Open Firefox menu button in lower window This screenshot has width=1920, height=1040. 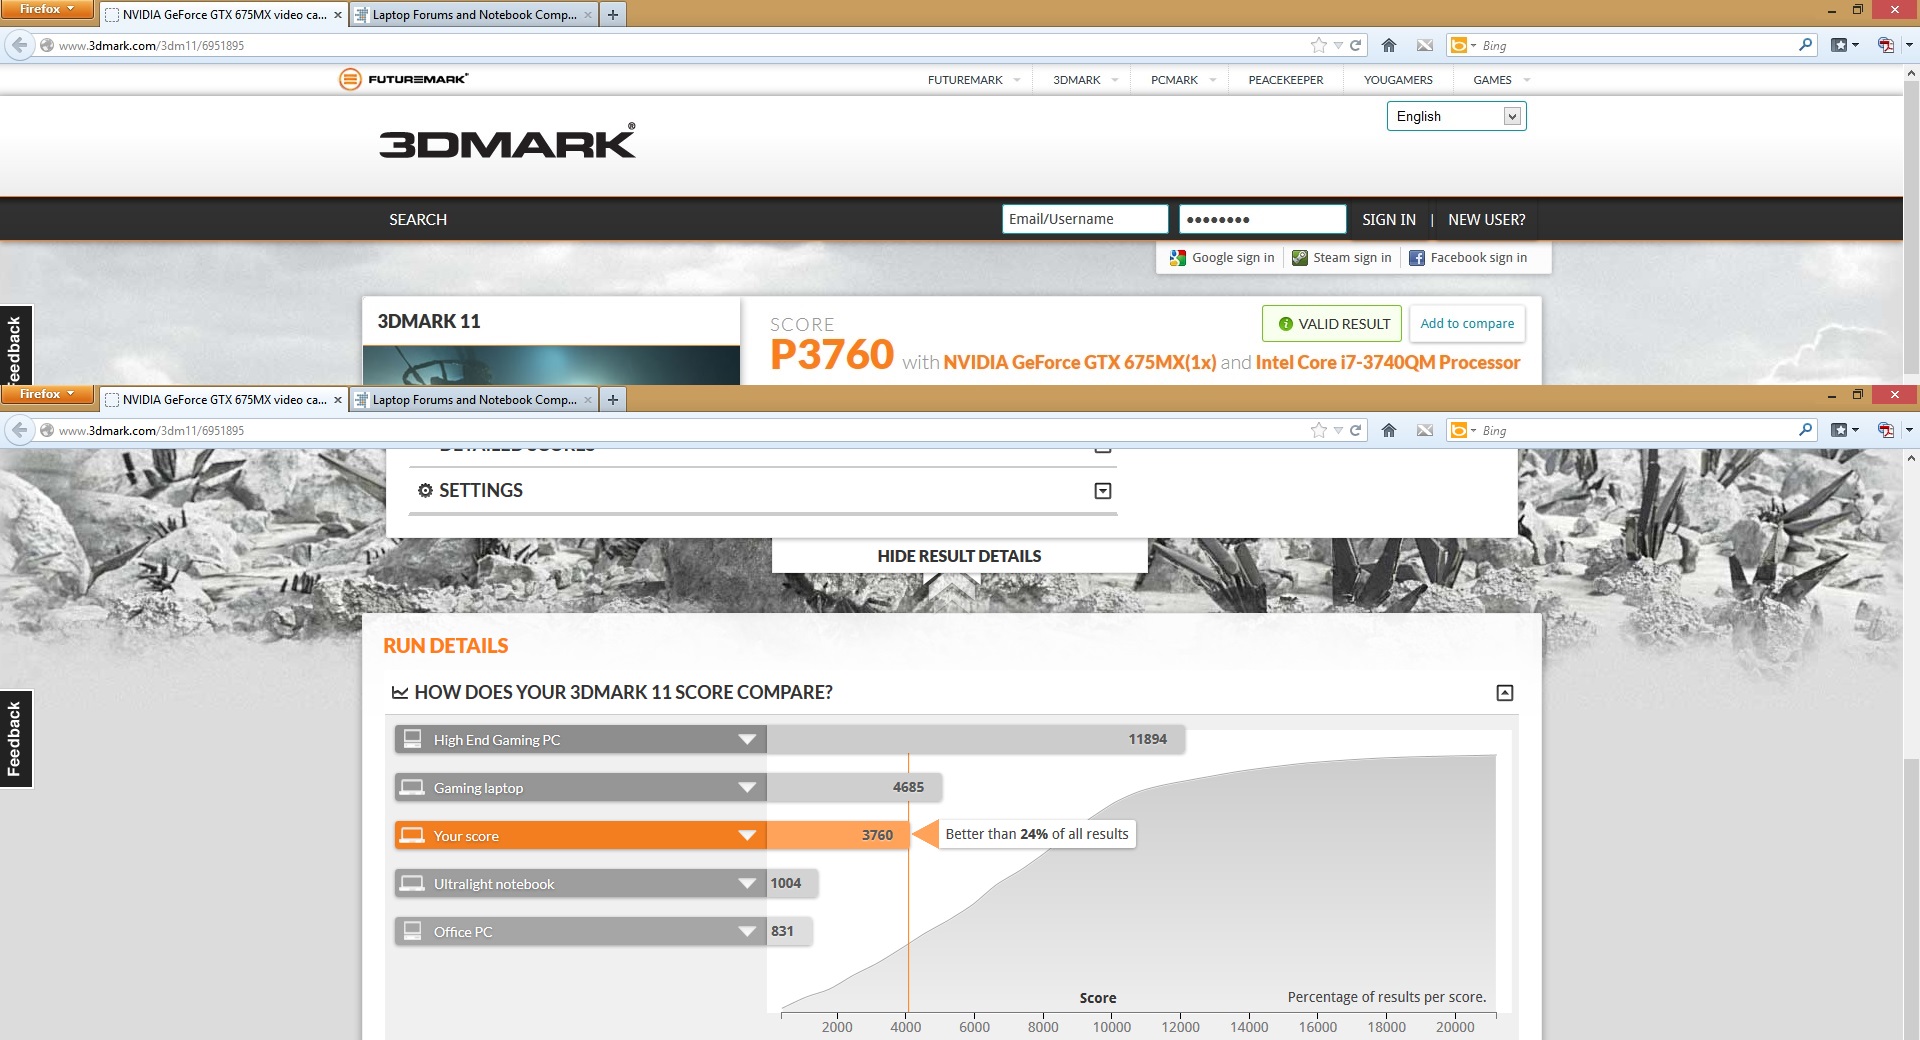click(47, 394)
